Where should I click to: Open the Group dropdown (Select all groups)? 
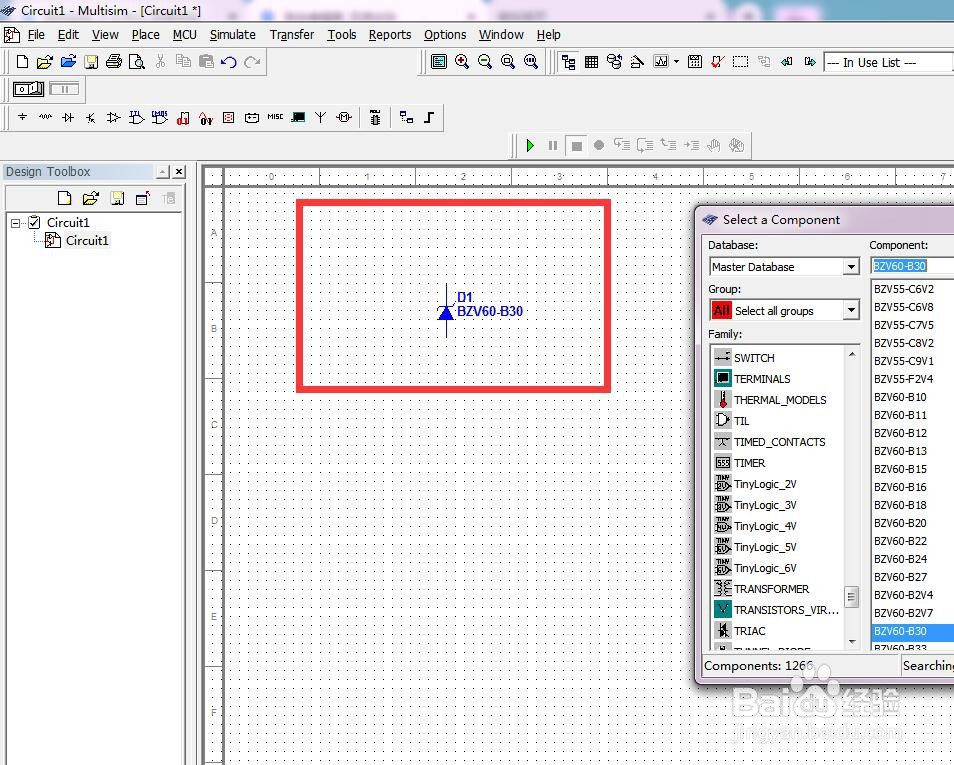pos(851,310)
